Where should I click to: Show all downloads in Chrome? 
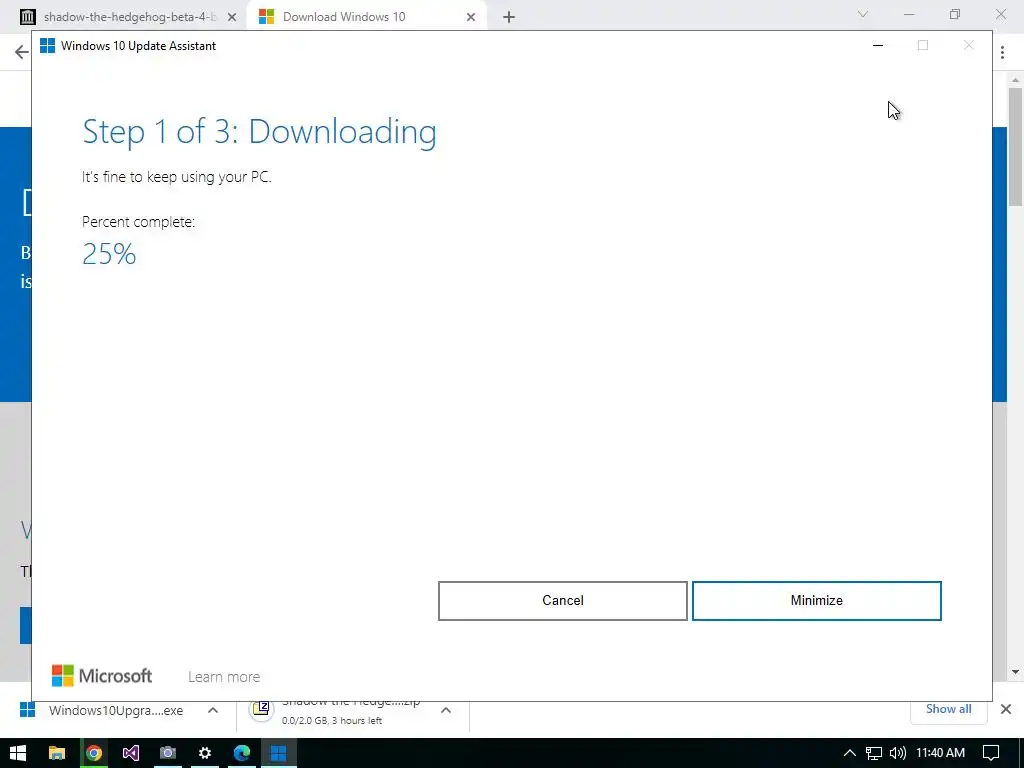pyautogui.click(x=948, y=709)
